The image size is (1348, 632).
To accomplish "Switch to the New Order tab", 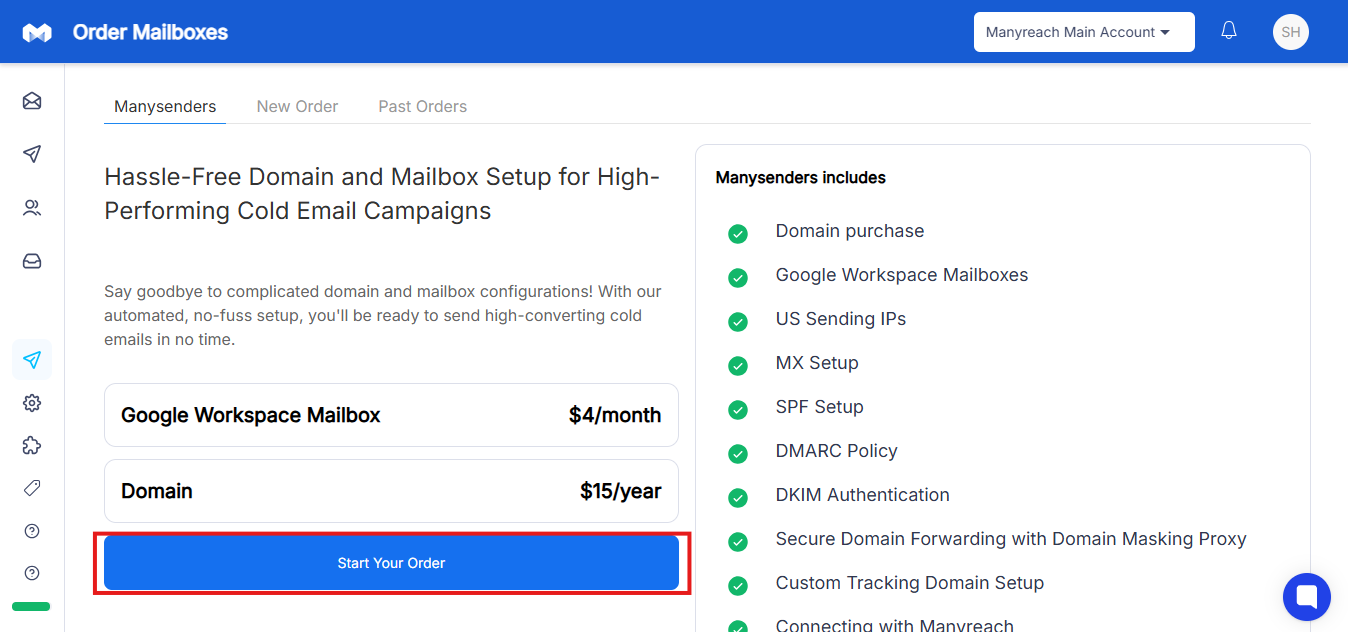I will click(297, 106).
